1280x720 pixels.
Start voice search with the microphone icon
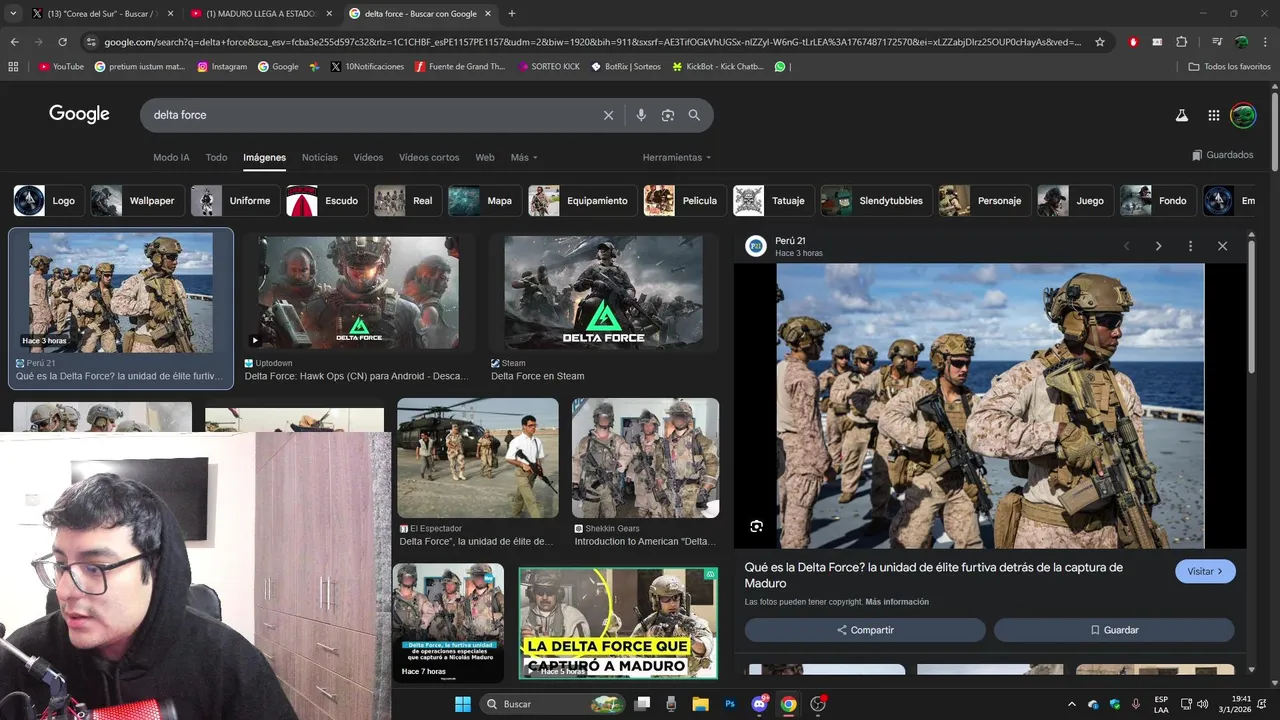pyautogui.click(x=641, y=115)
